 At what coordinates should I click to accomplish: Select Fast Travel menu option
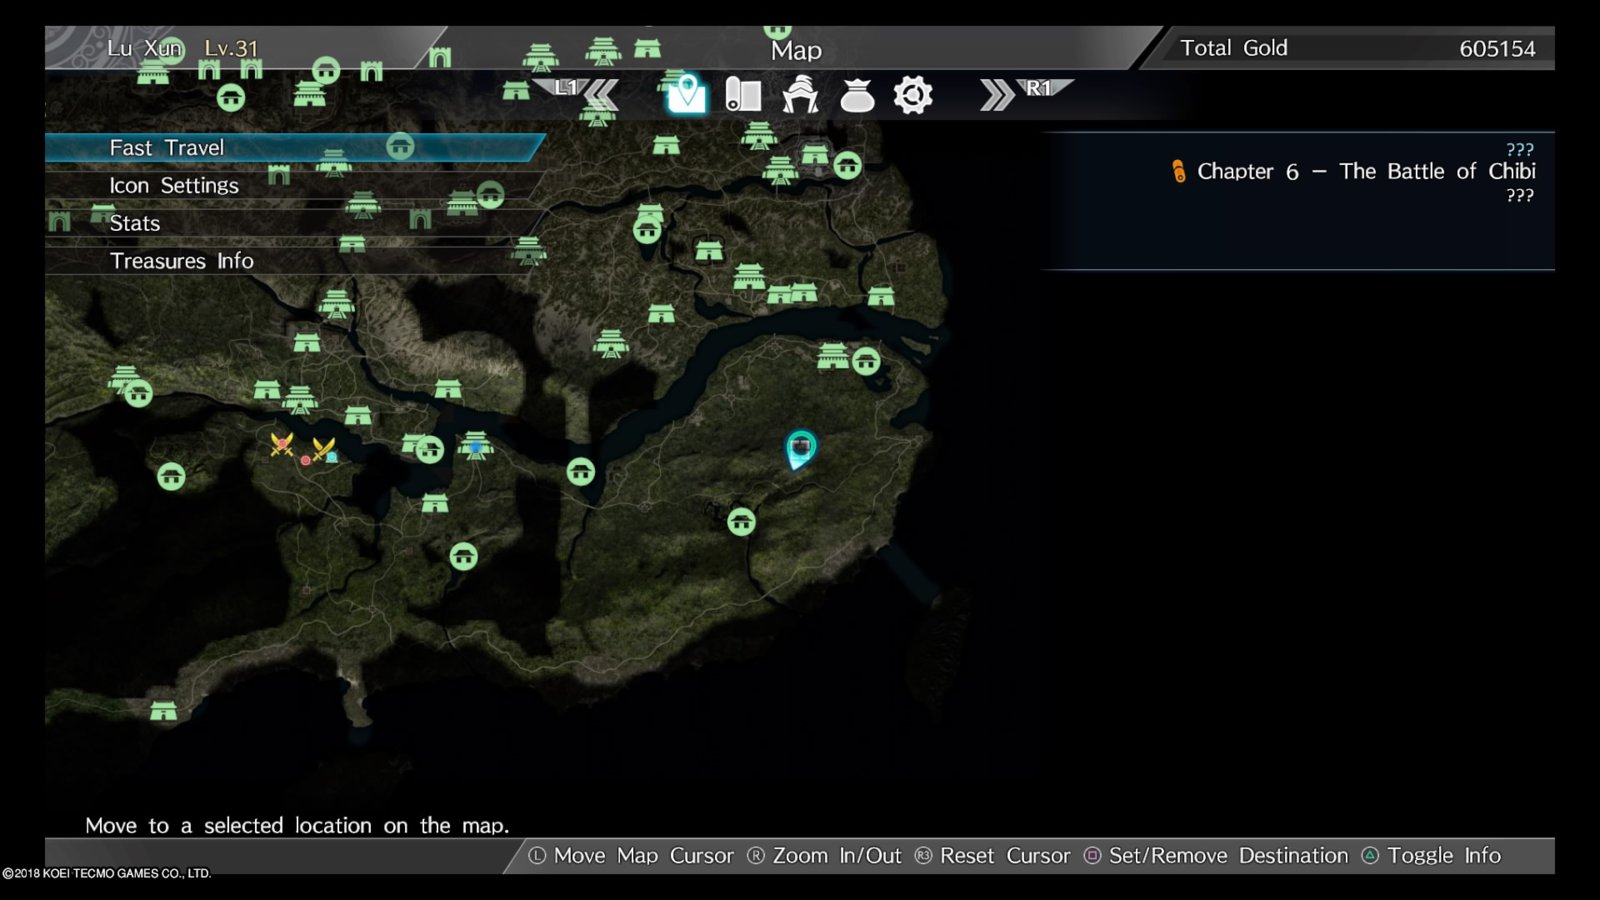[x=295, y=147]
